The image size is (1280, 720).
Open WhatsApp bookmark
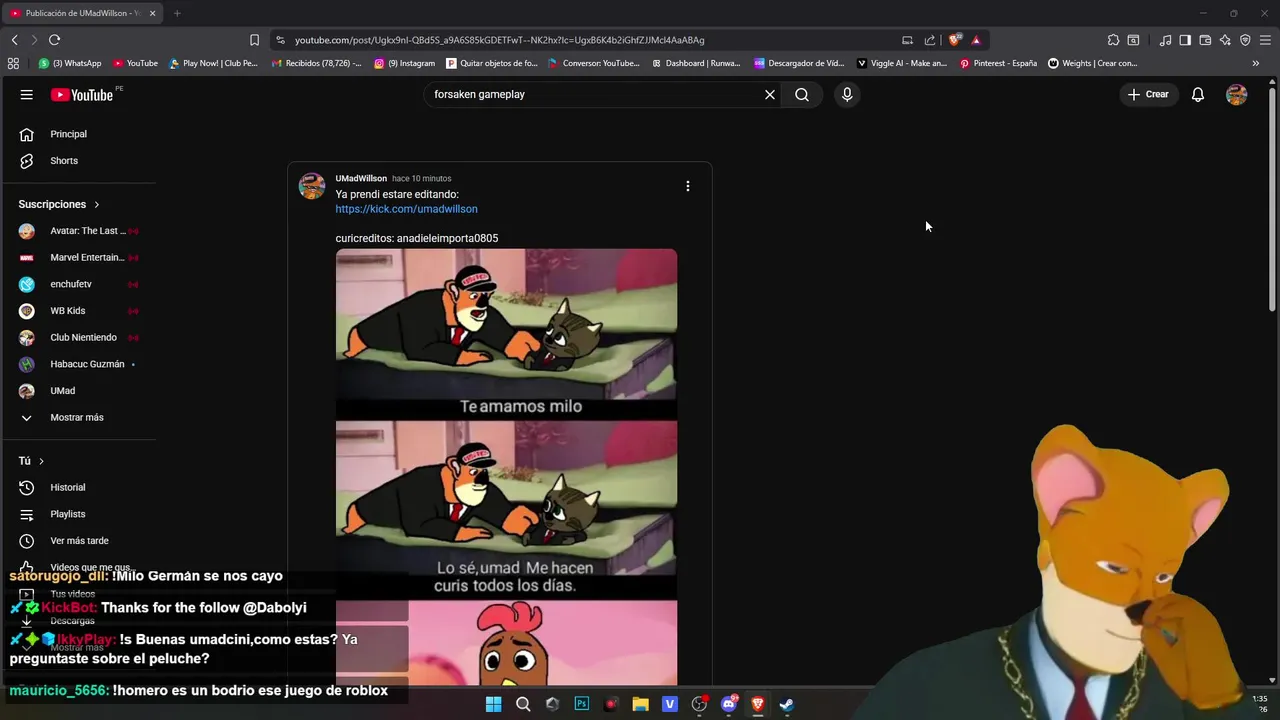point(70,63)
